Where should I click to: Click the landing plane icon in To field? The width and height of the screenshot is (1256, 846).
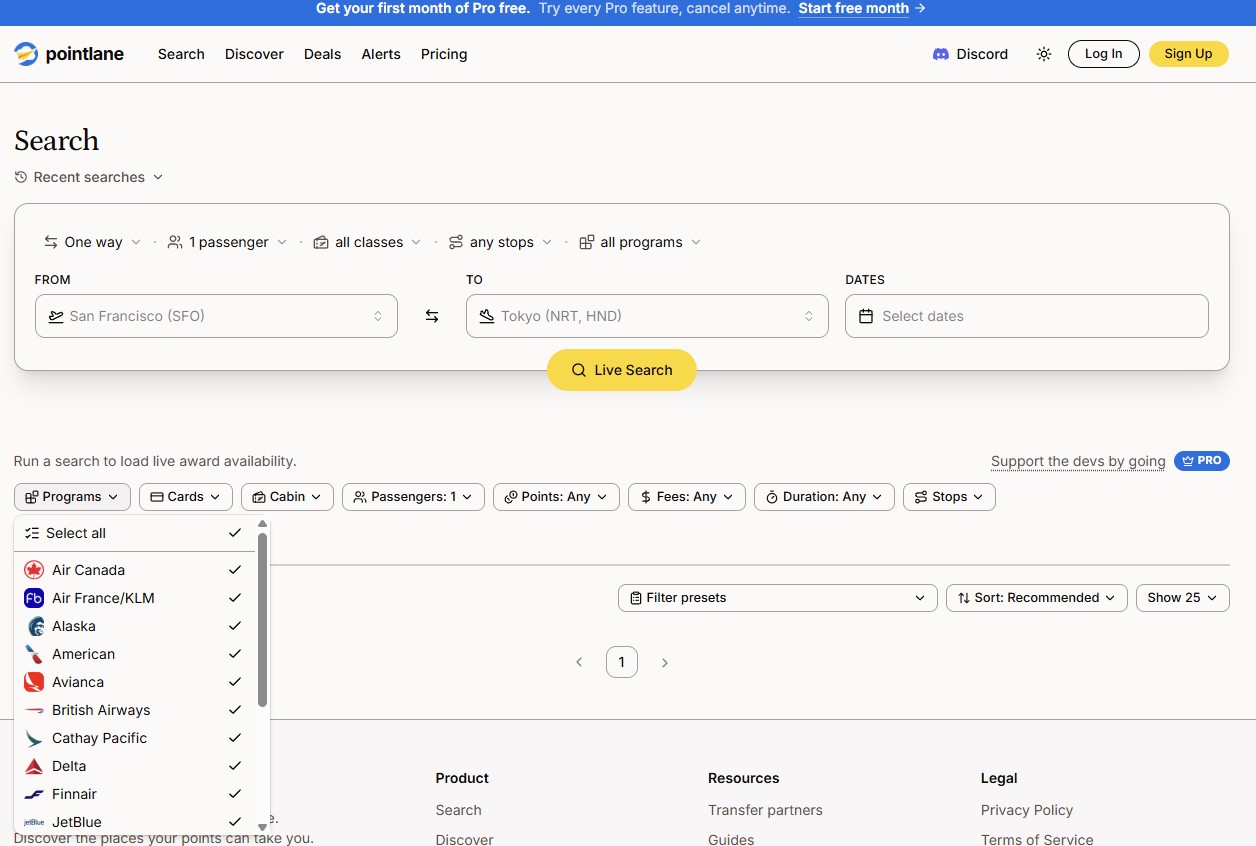pyautogui.click(x=487, y=316)
